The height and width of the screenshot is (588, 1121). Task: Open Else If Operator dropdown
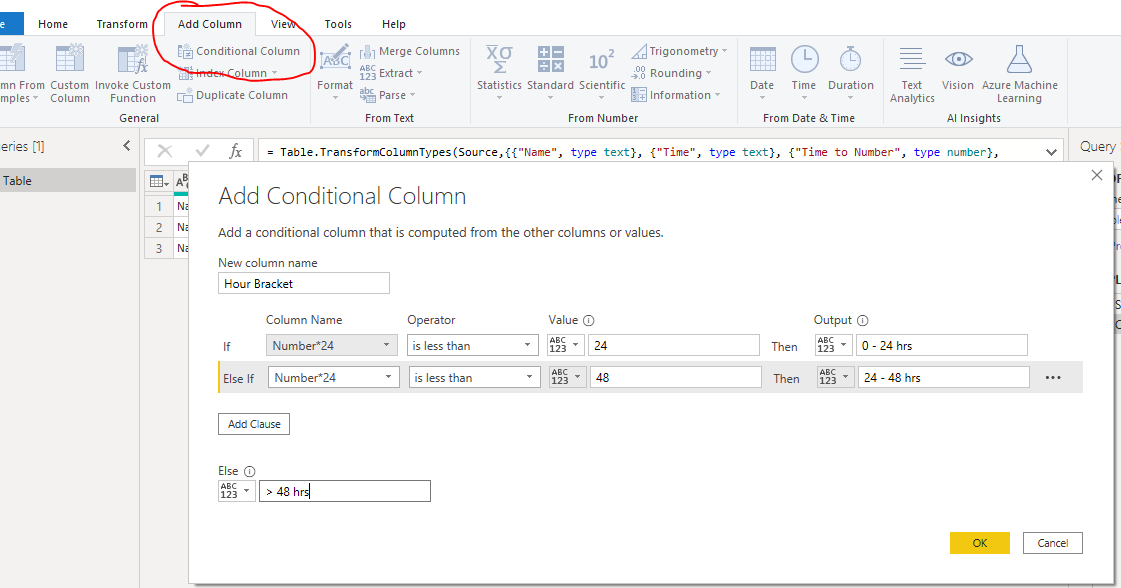click(x=475, y=377)
